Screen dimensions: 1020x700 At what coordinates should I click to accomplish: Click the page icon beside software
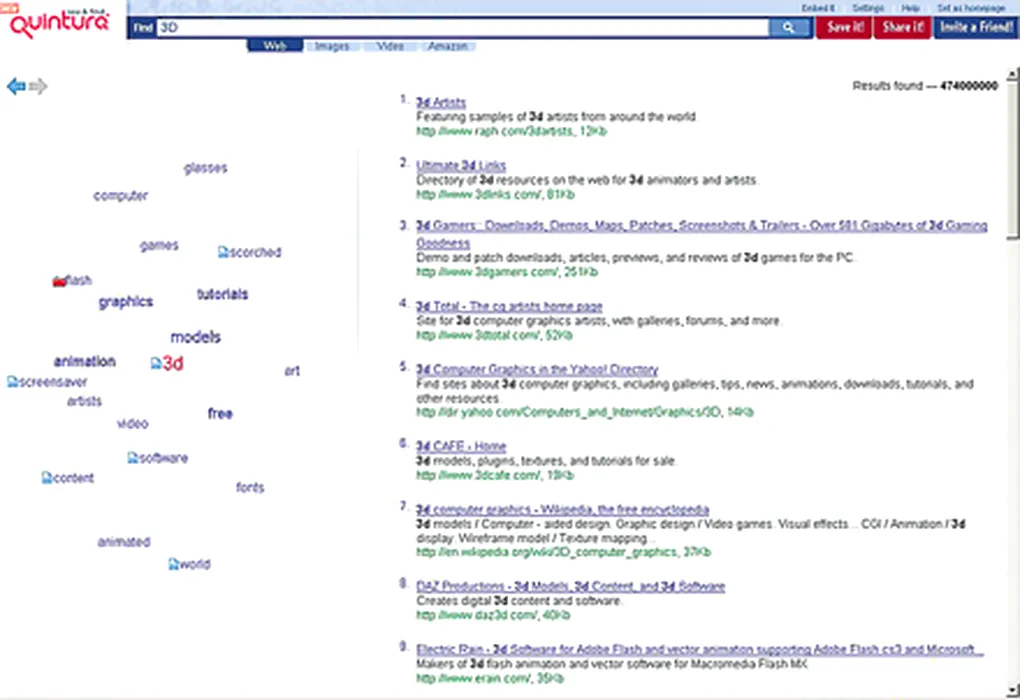pos(133,458)
